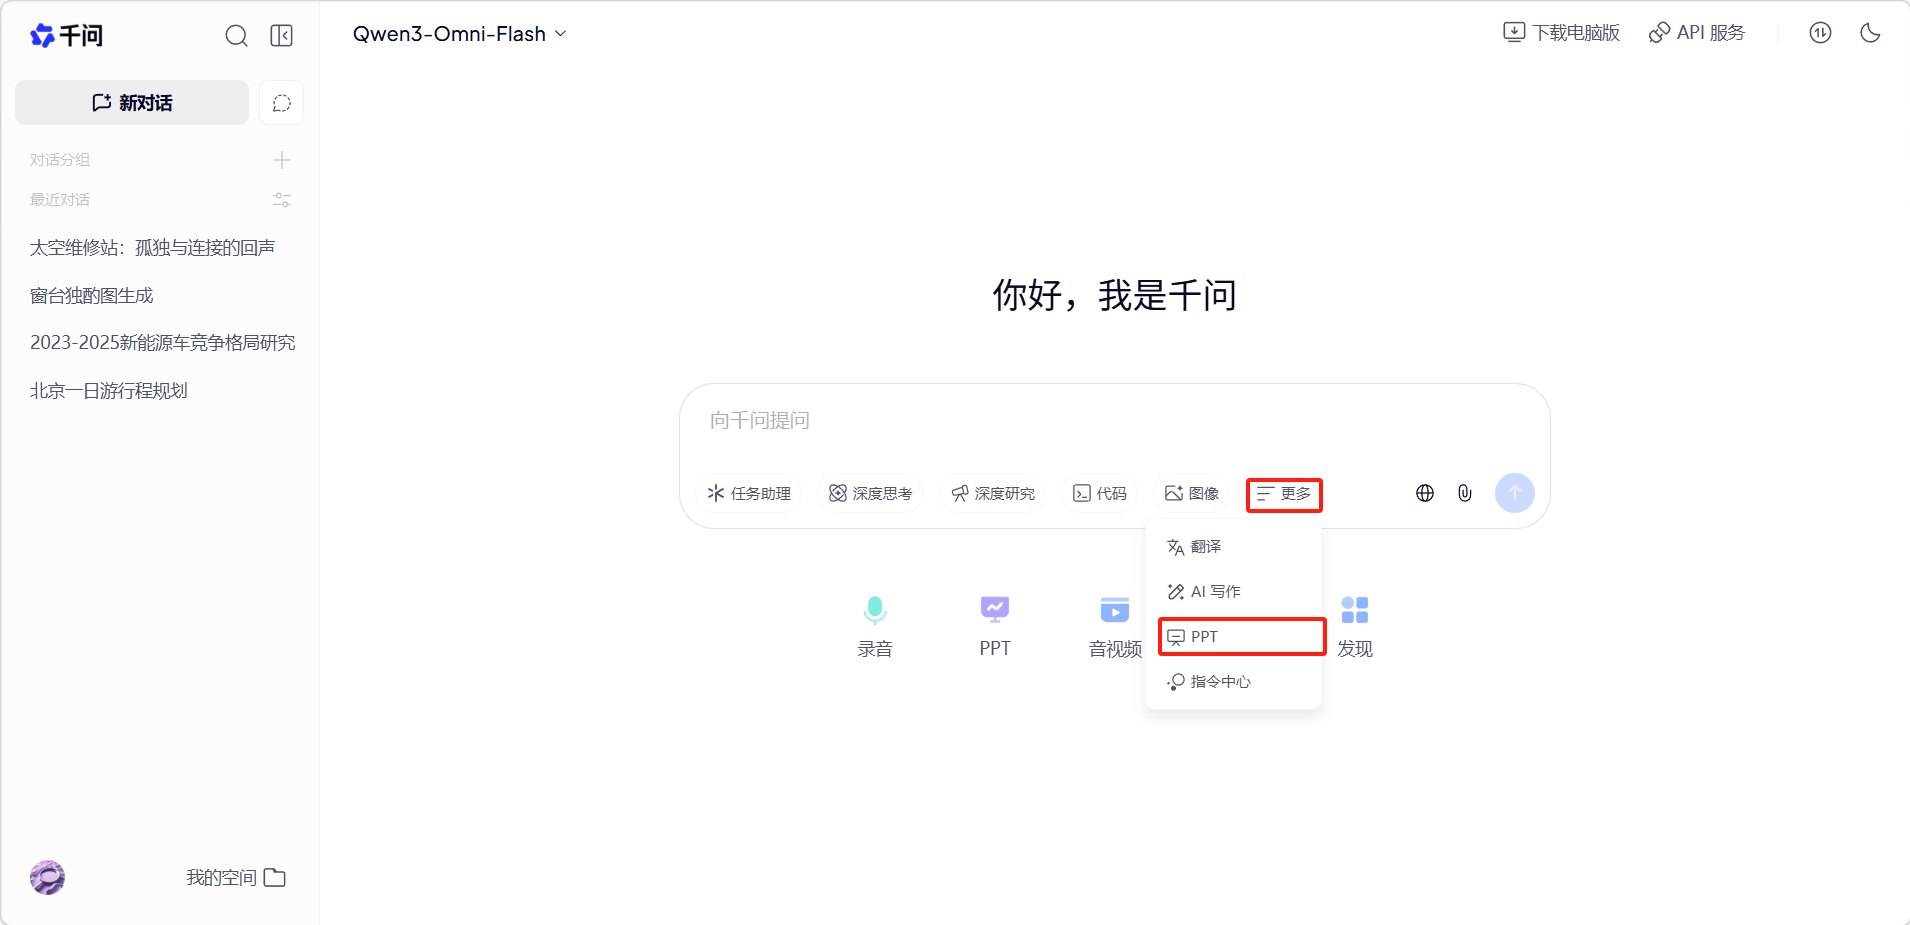Add a new conversation group
1910x925 pixels.
(282, 160)
